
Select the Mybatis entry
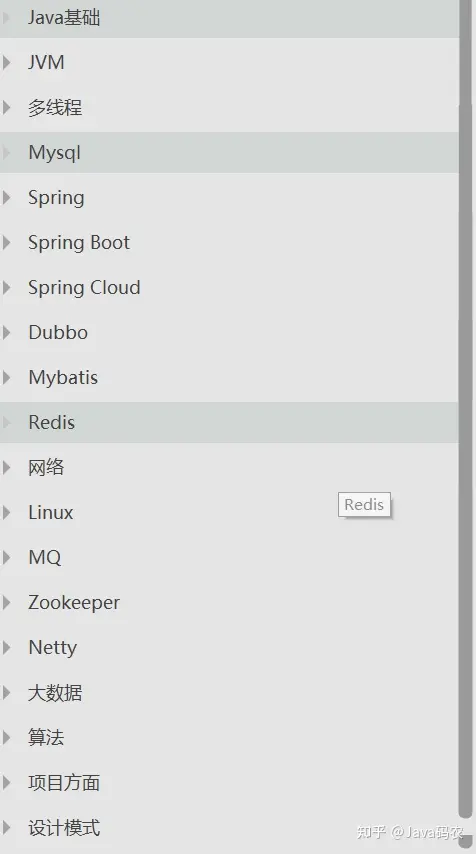coord(63,377)
